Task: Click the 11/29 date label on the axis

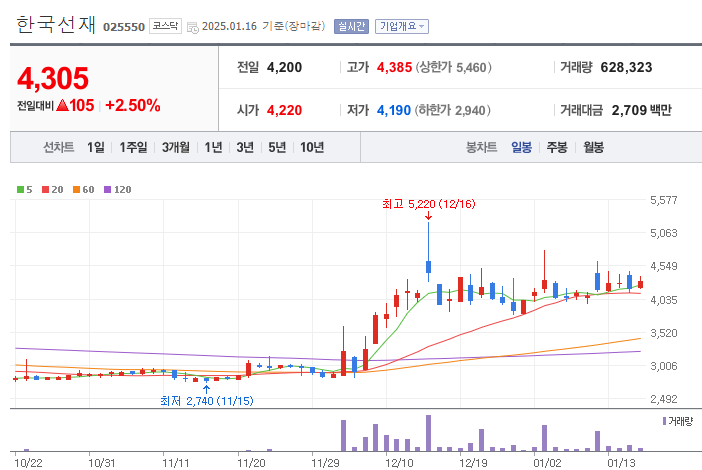Action: (x=325, y=462)
